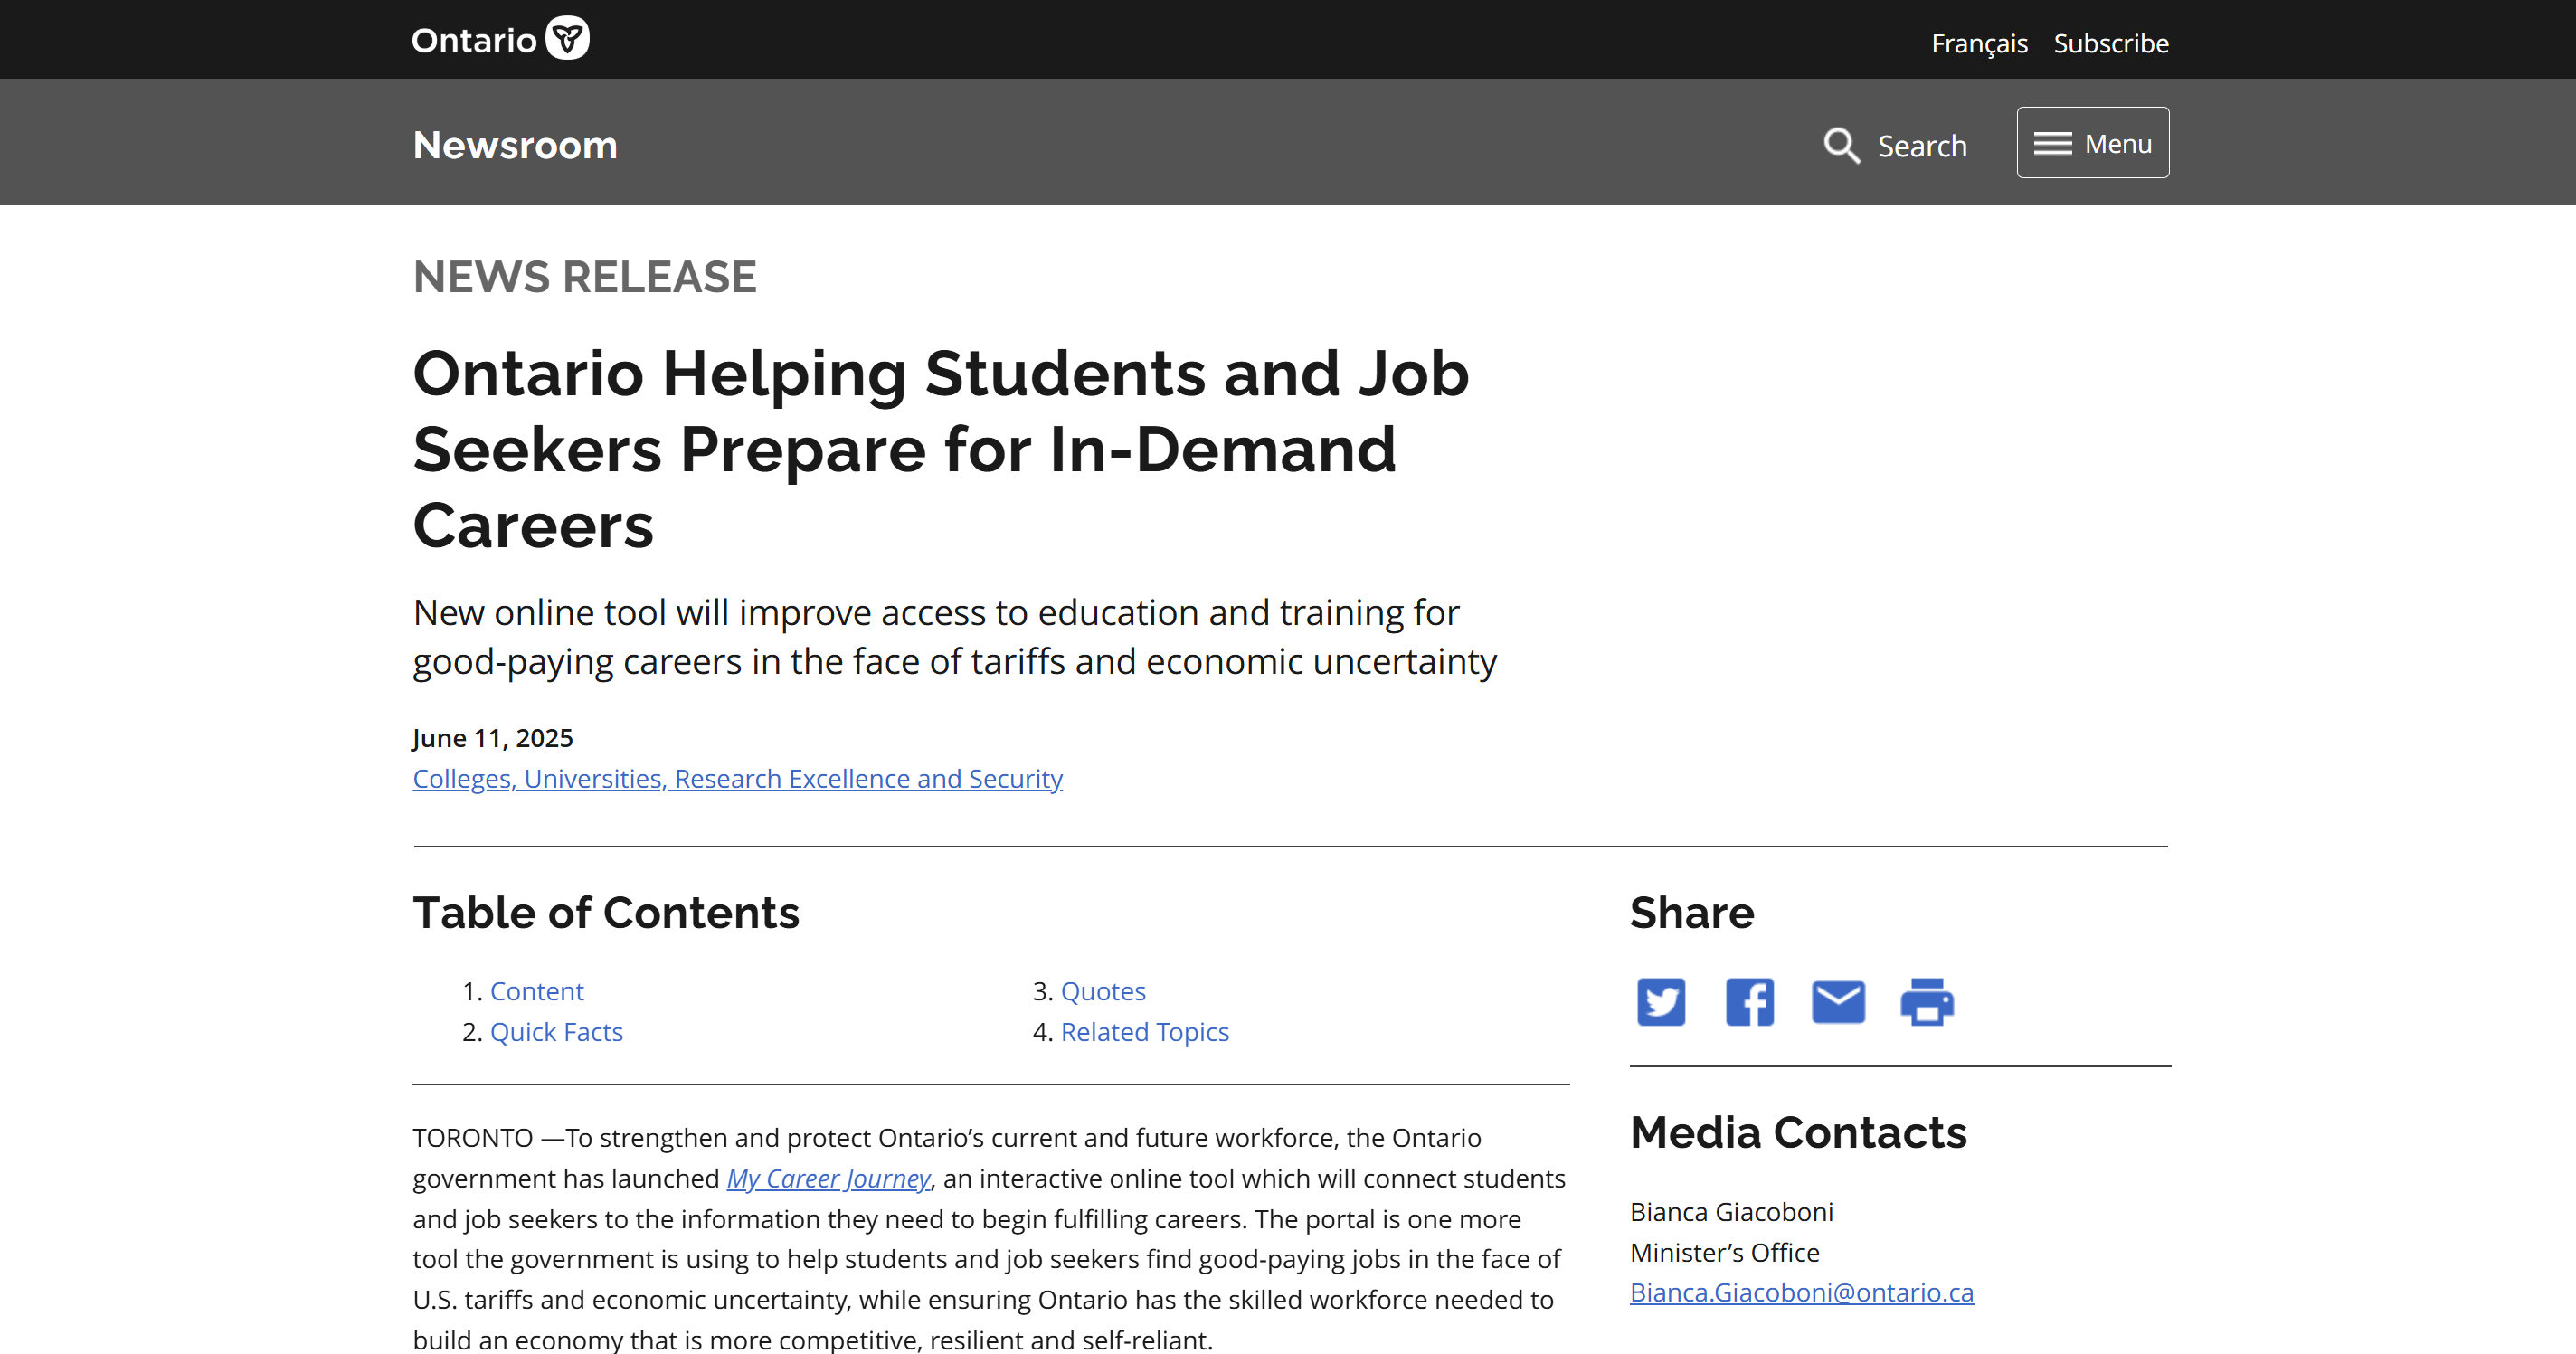
Task: Share via email envelope icon
Action: tap(1838, 1002)
